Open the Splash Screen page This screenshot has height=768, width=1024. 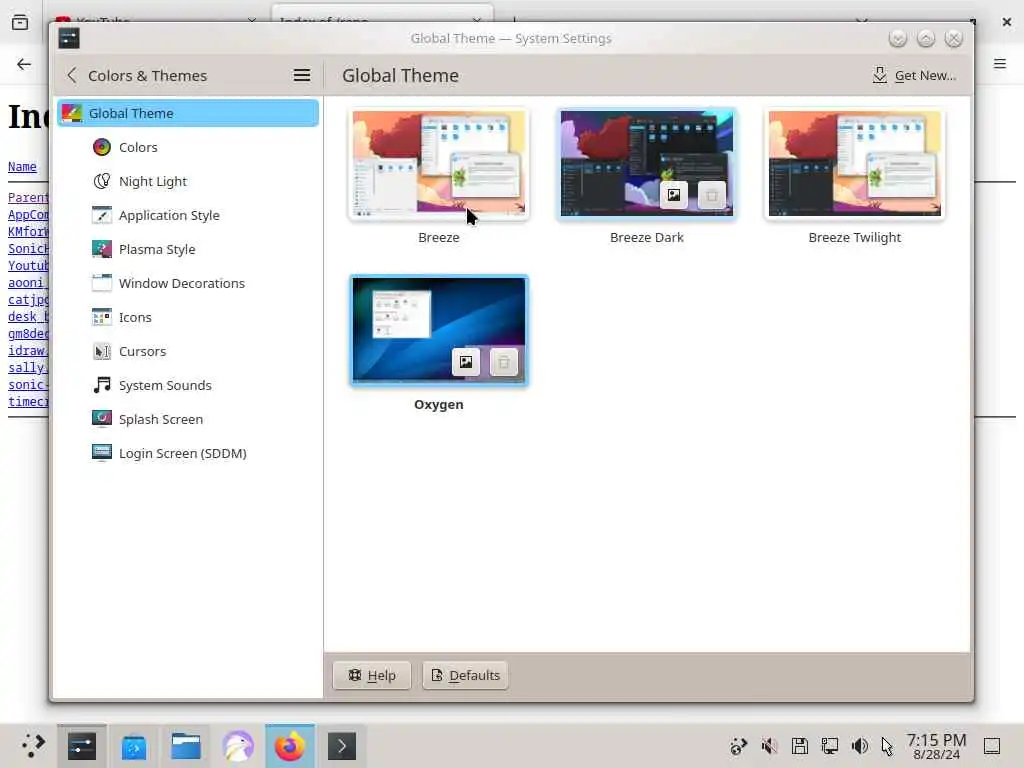tap(188, 419)
